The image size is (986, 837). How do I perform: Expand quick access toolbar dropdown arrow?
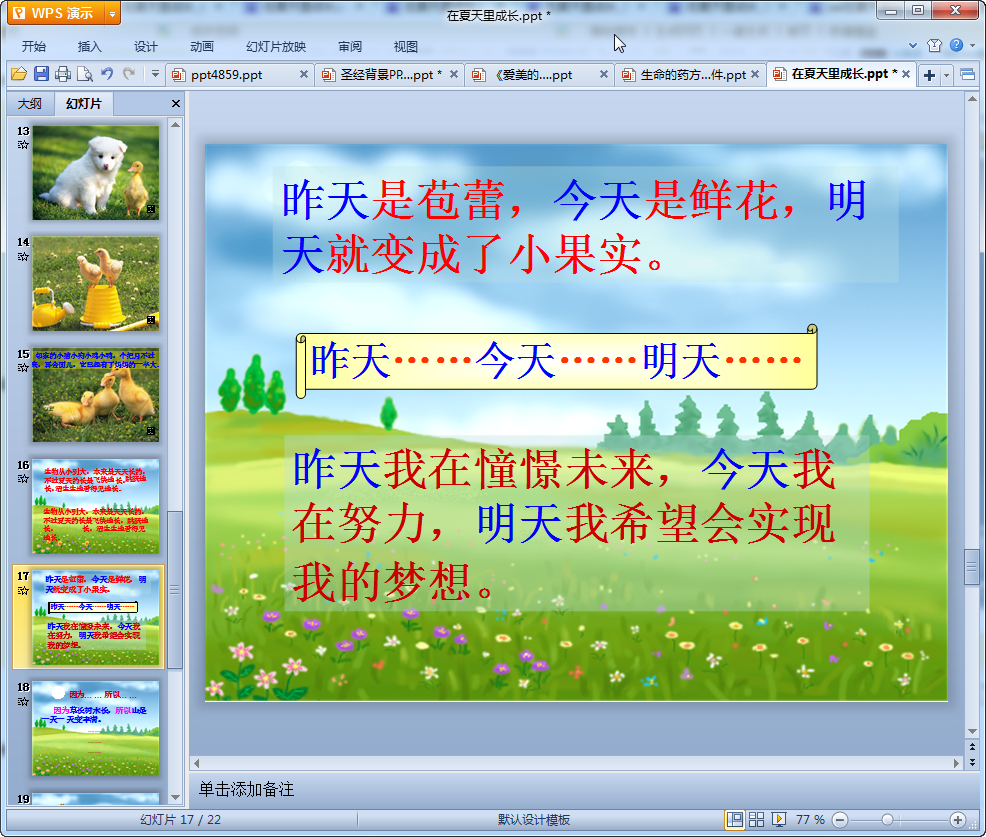point(155,74)
